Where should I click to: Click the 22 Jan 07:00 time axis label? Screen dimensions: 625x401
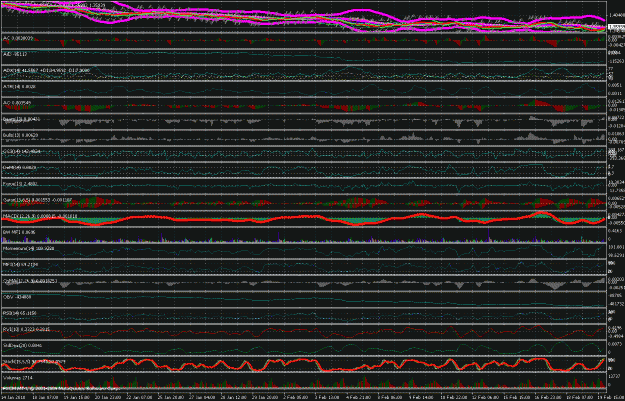tap(139, 398)
